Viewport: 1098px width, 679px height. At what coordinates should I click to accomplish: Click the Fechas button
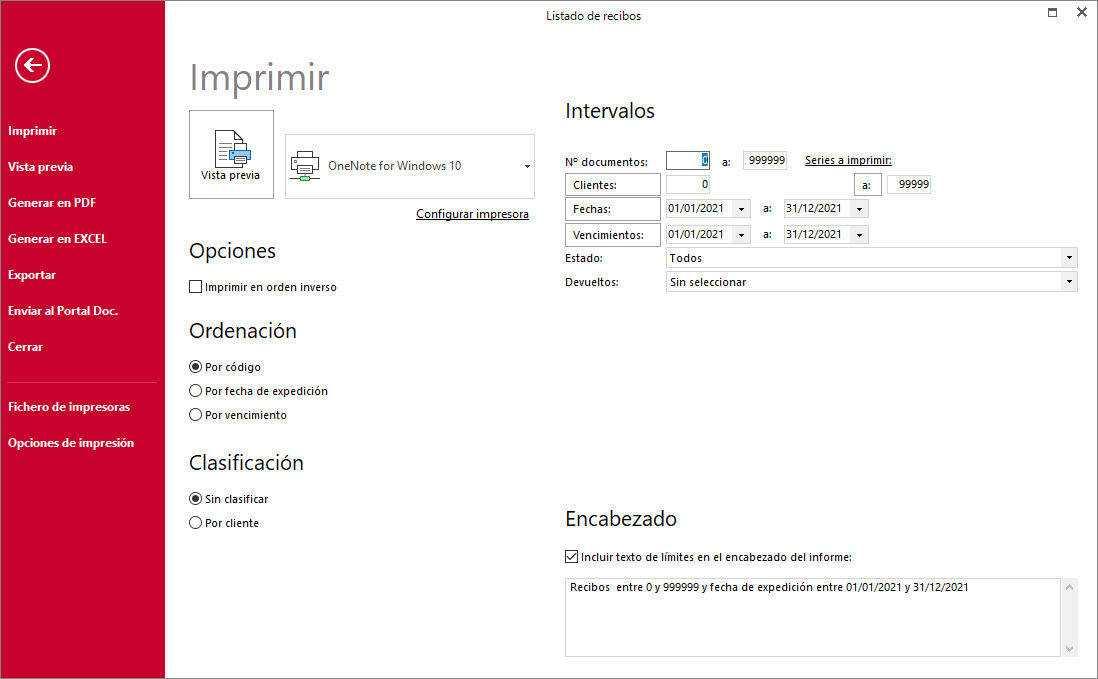click(613, 209)
